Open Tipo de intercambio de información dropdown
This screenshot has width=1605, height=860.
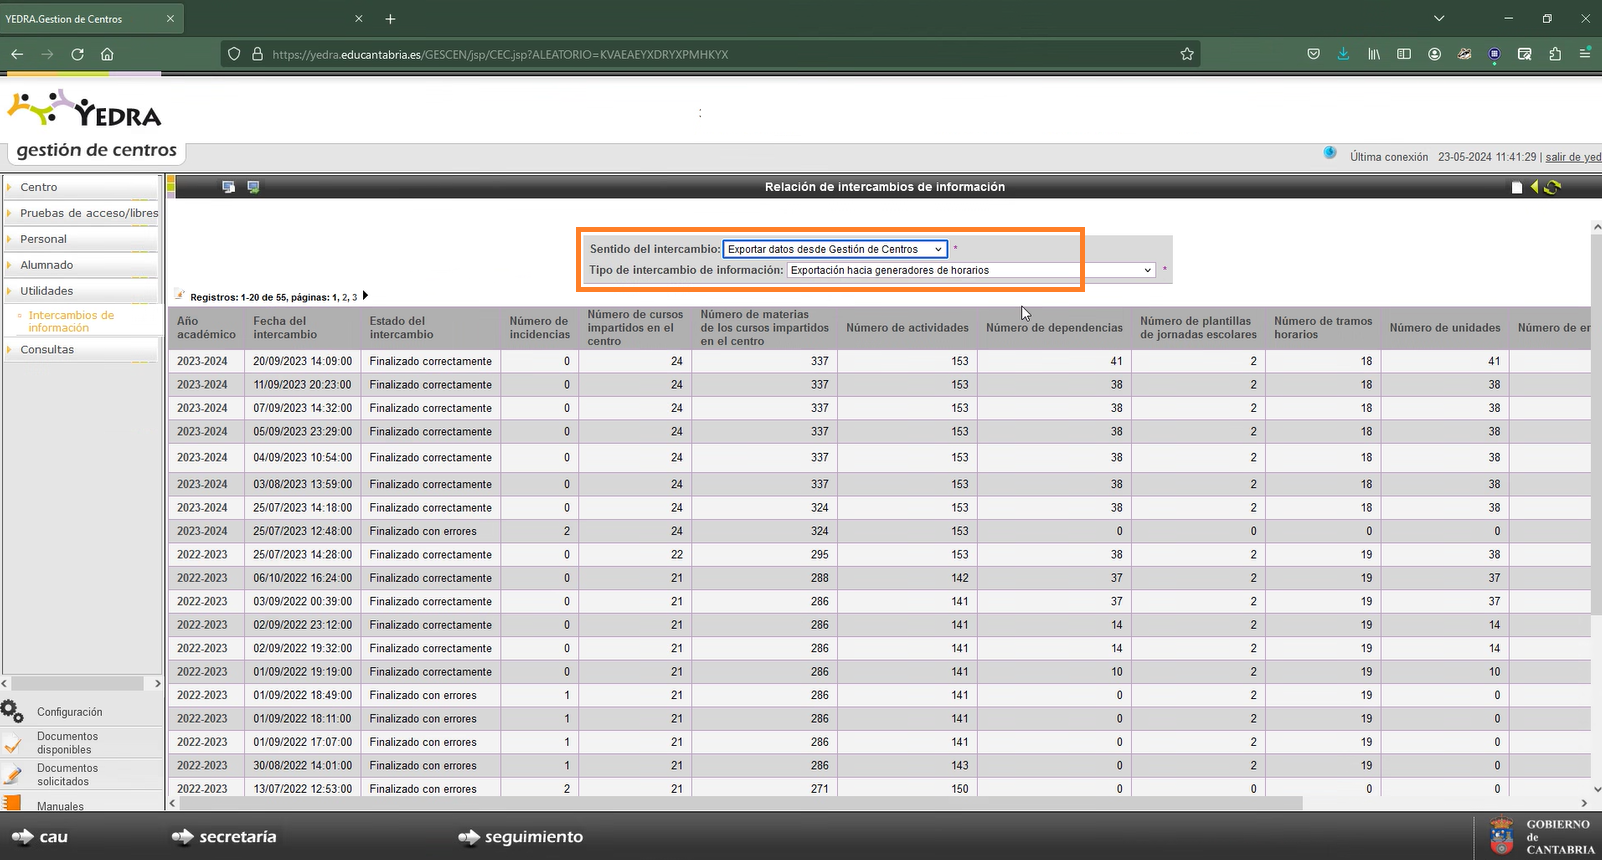[971, 270]
